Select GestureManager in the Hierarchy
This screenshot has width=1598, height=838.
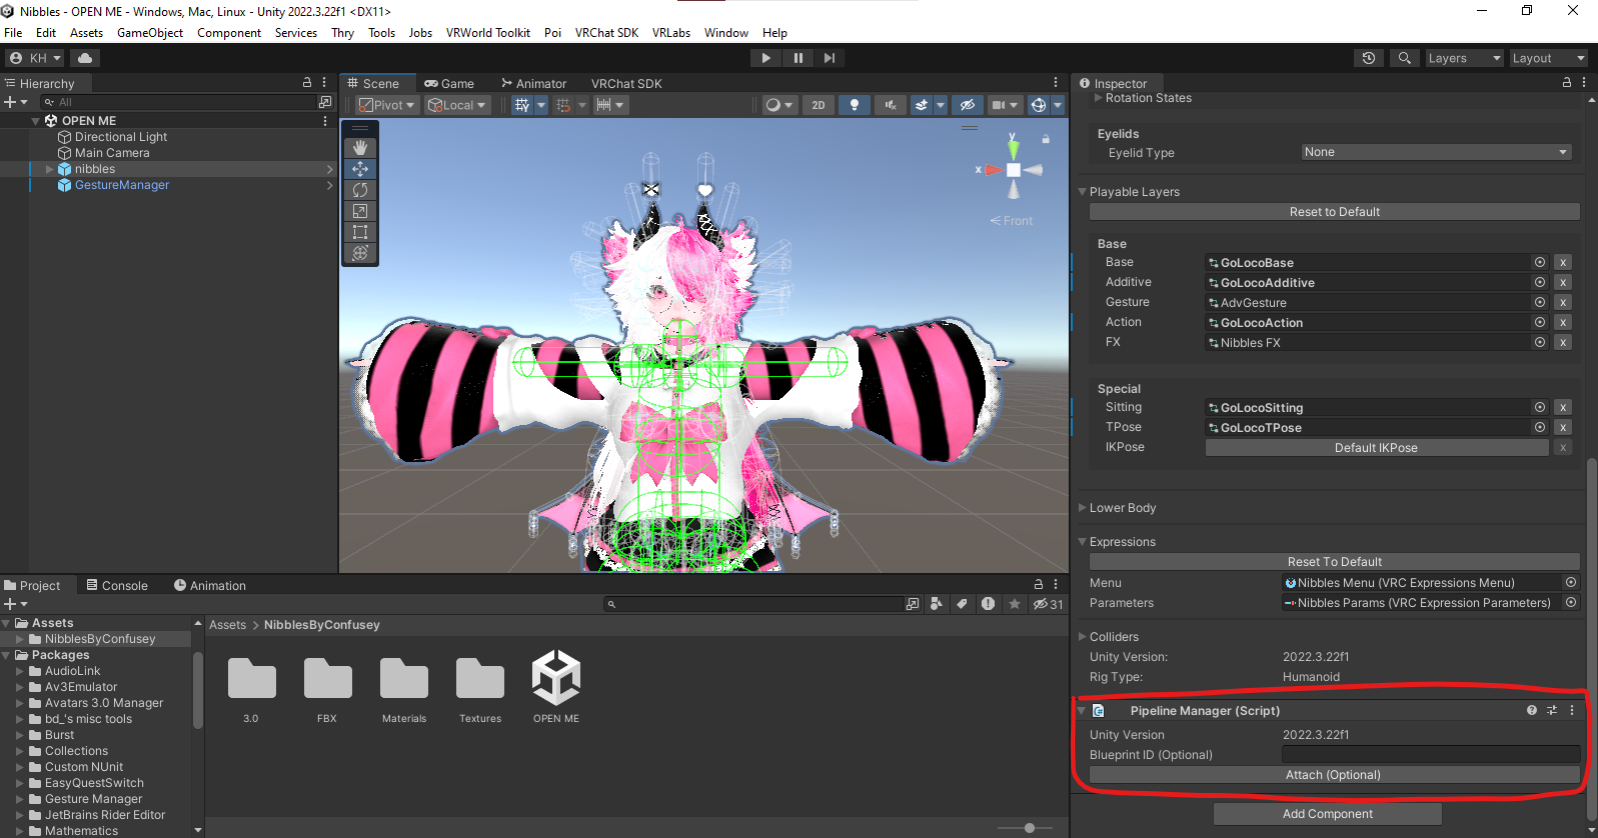pos(122,185)
